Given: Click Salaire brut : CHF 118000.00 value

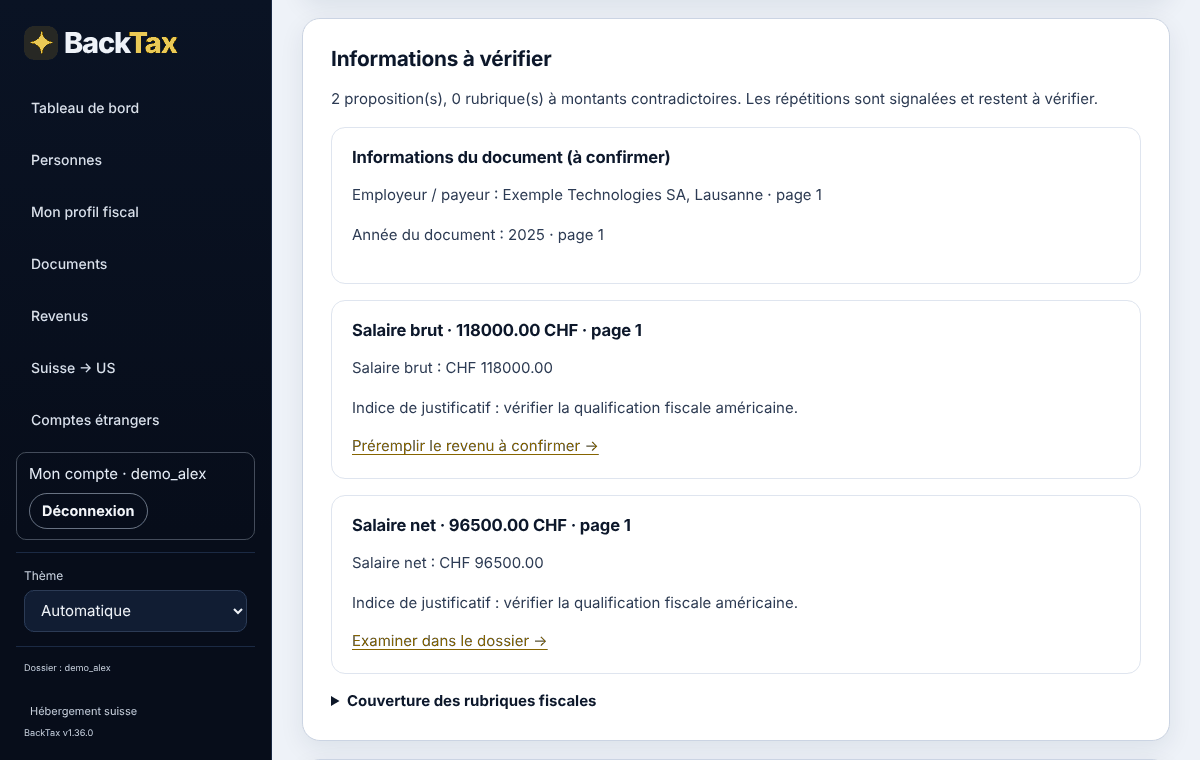Looking at the screenshot, I should [452, 368].
